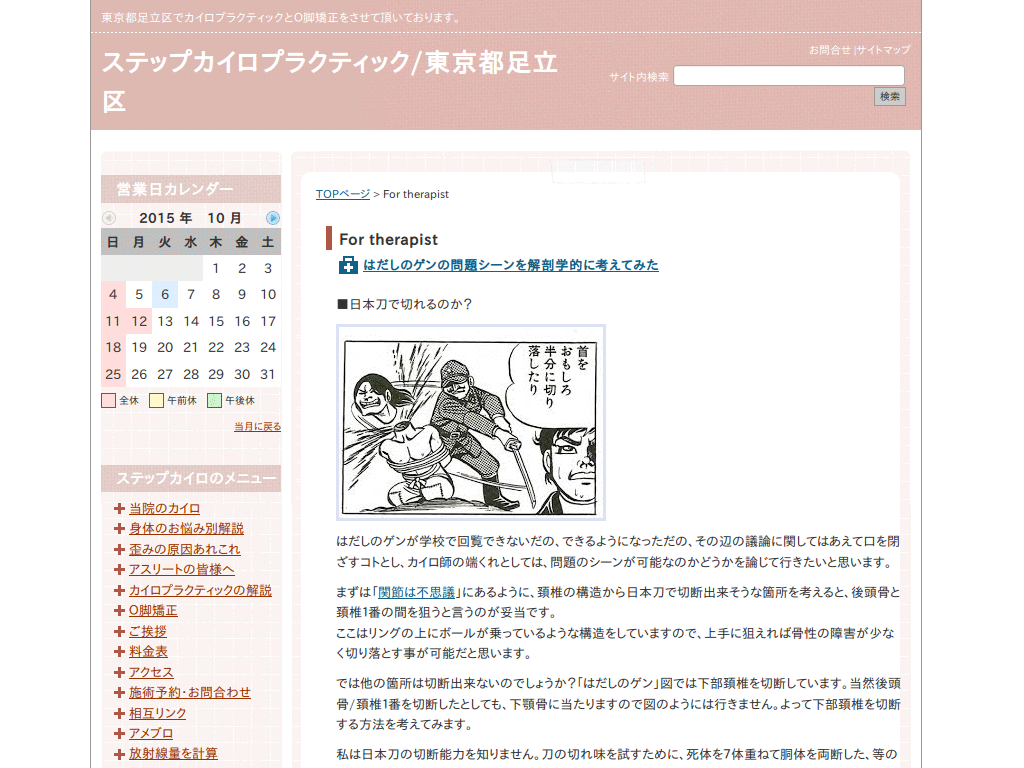Open the site title ステップカイロプラクティック
This screenshot has height=768, width=1024.
pyautogui.click(x=330, y=82)
